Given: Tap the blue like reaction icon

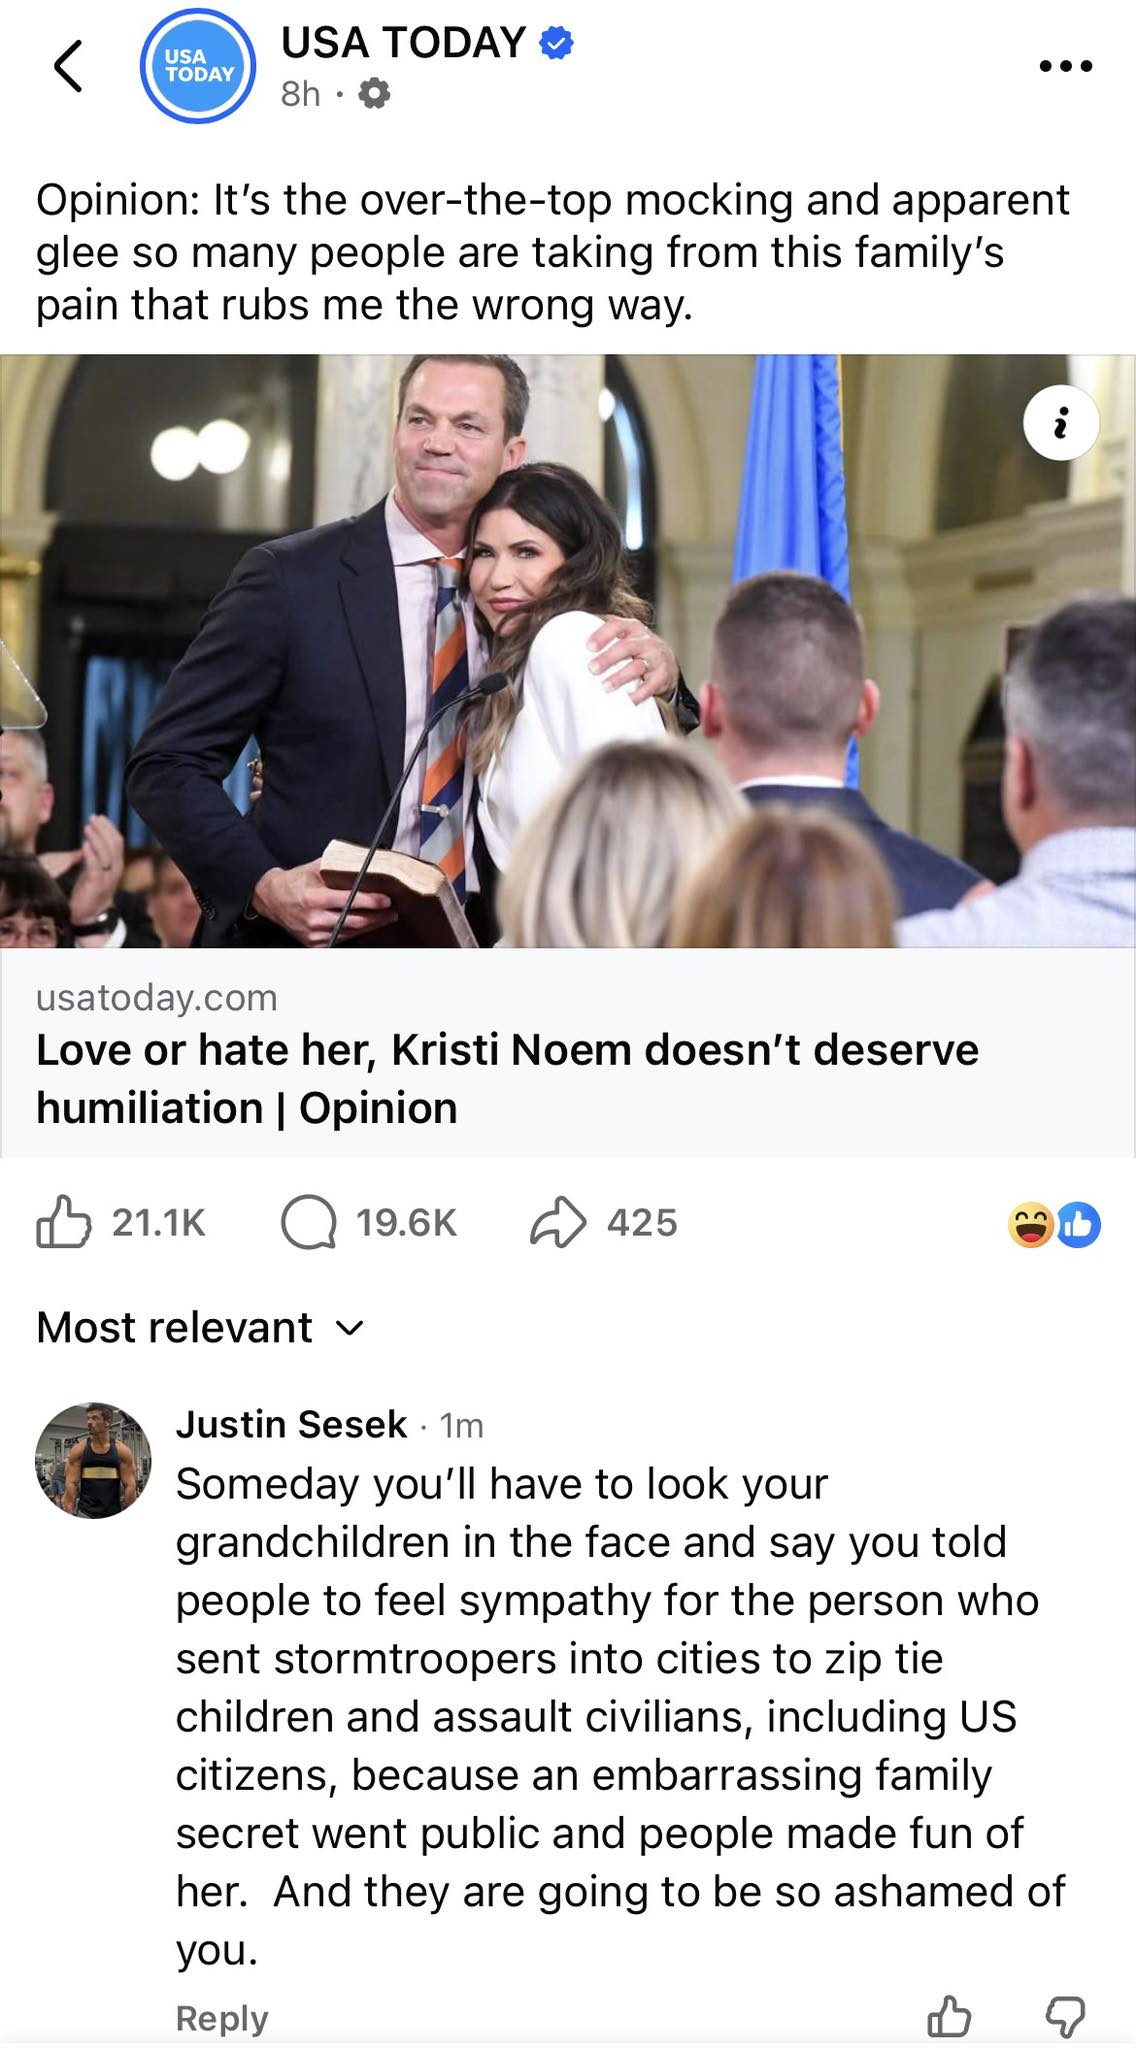Looking at the screenshot, I should (x=1078, y=1224).
